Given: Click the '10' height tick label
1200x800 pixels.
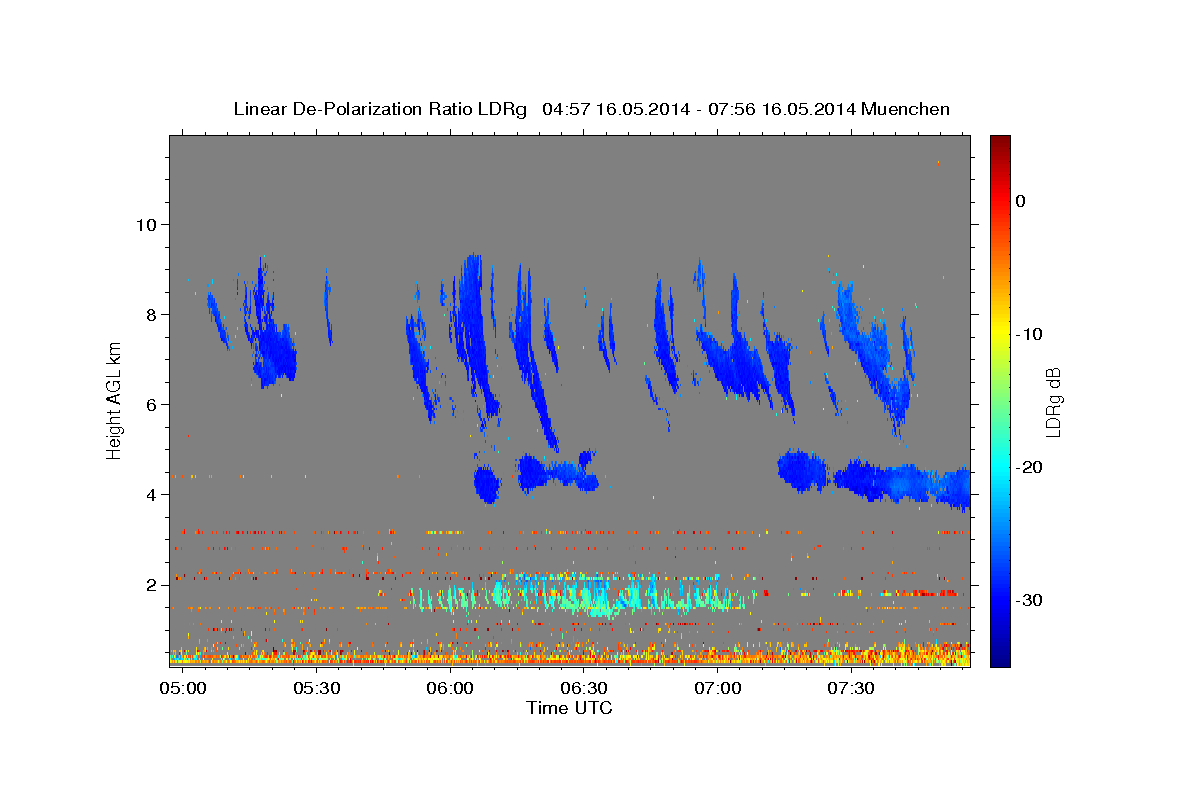Looking at the screenshot, I should [146, 224].
